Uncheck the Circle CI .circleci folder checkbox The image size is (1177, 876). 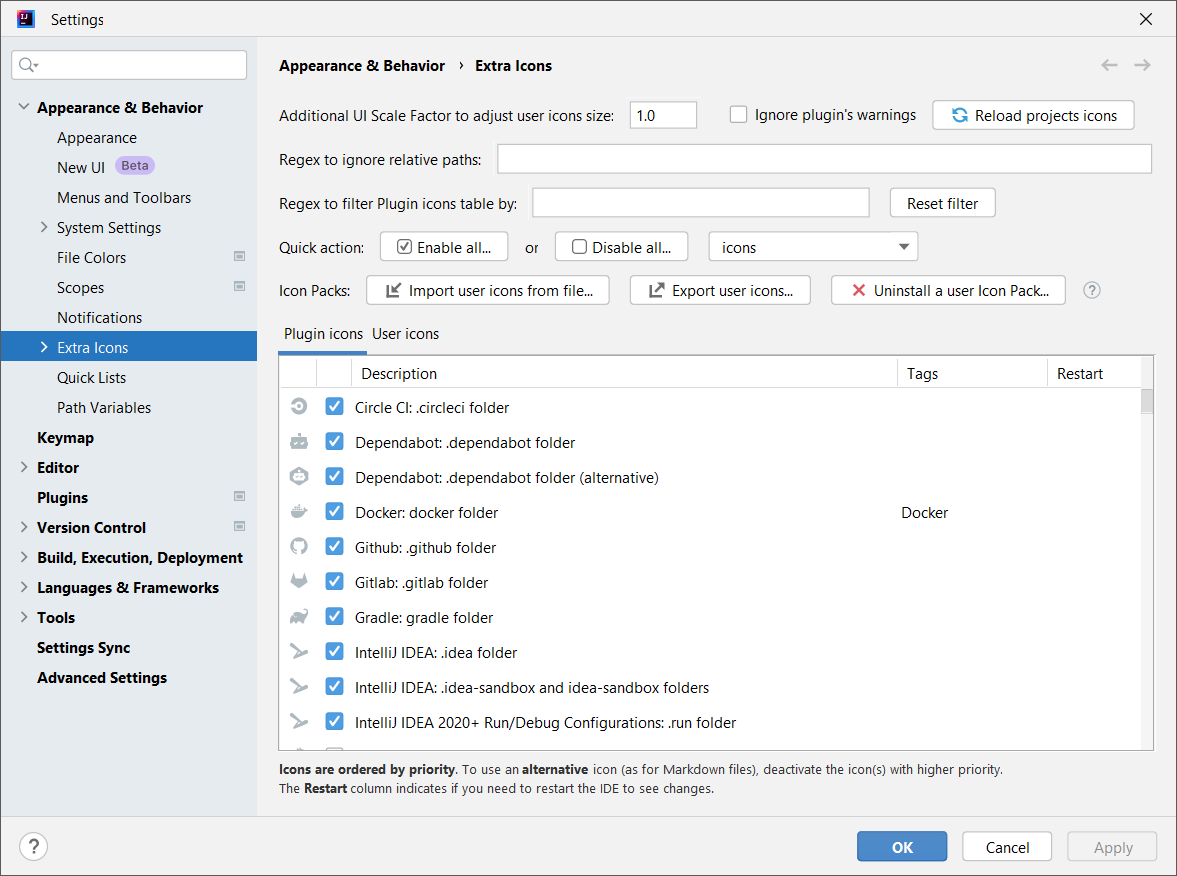pos(335,407)
